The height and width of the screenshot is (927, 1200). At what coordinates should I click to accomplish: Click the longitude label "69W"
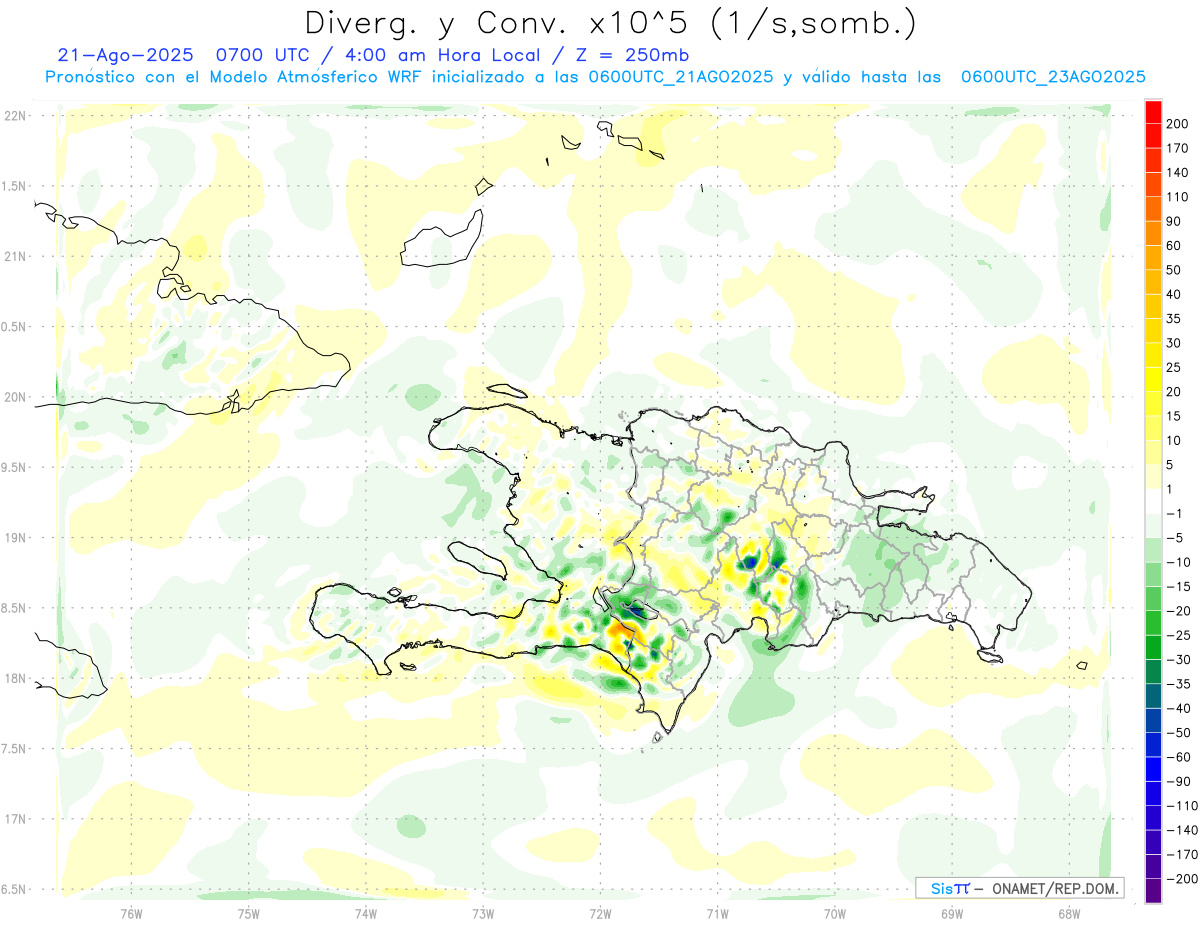pyautogui.click(x=952, y=913)
